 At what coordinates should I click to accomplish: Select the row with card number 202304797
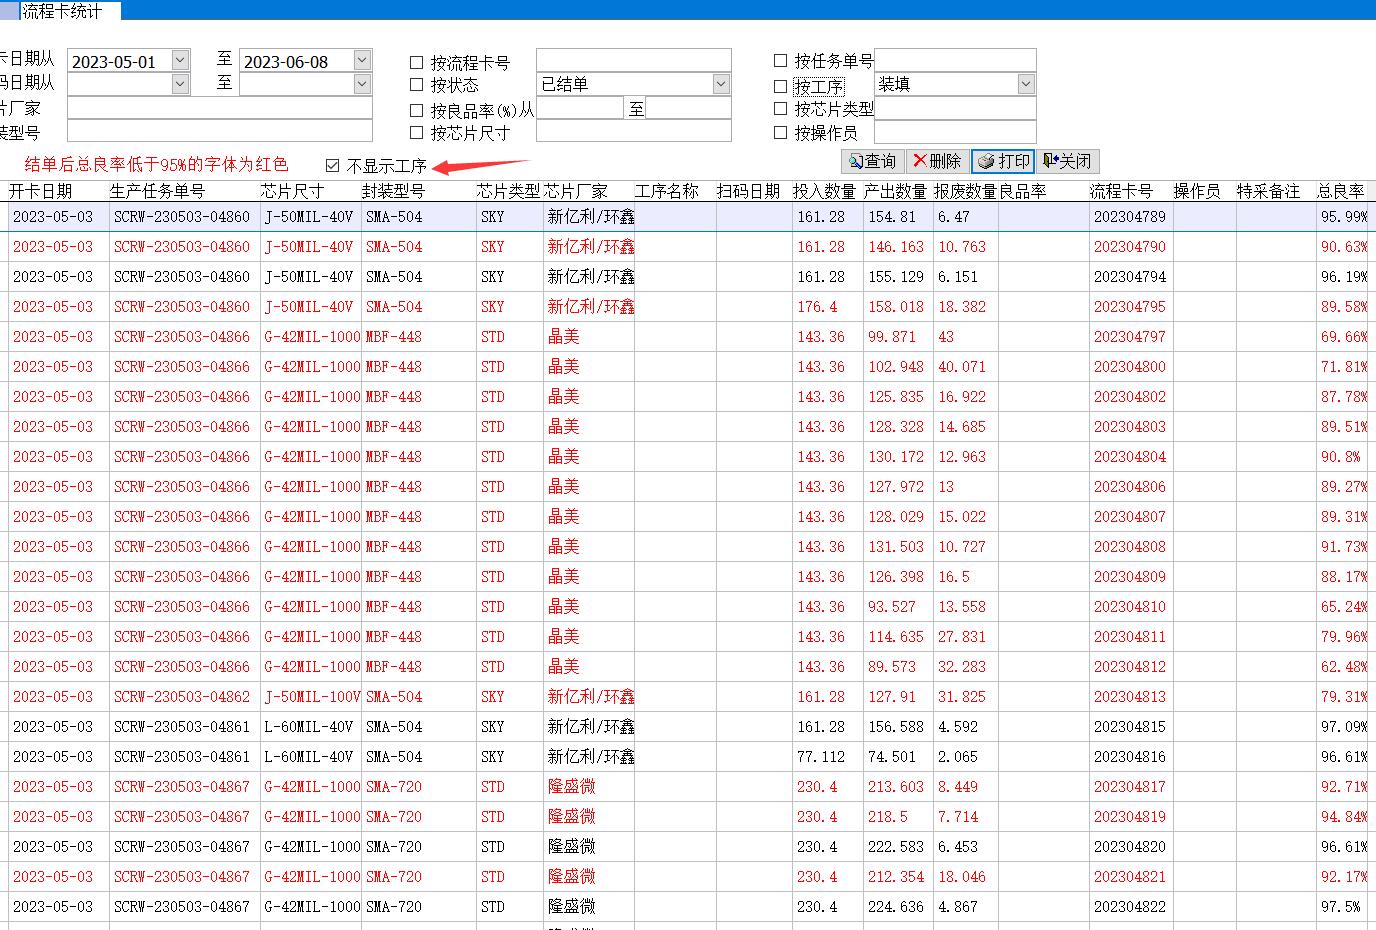coord(1129,337)
